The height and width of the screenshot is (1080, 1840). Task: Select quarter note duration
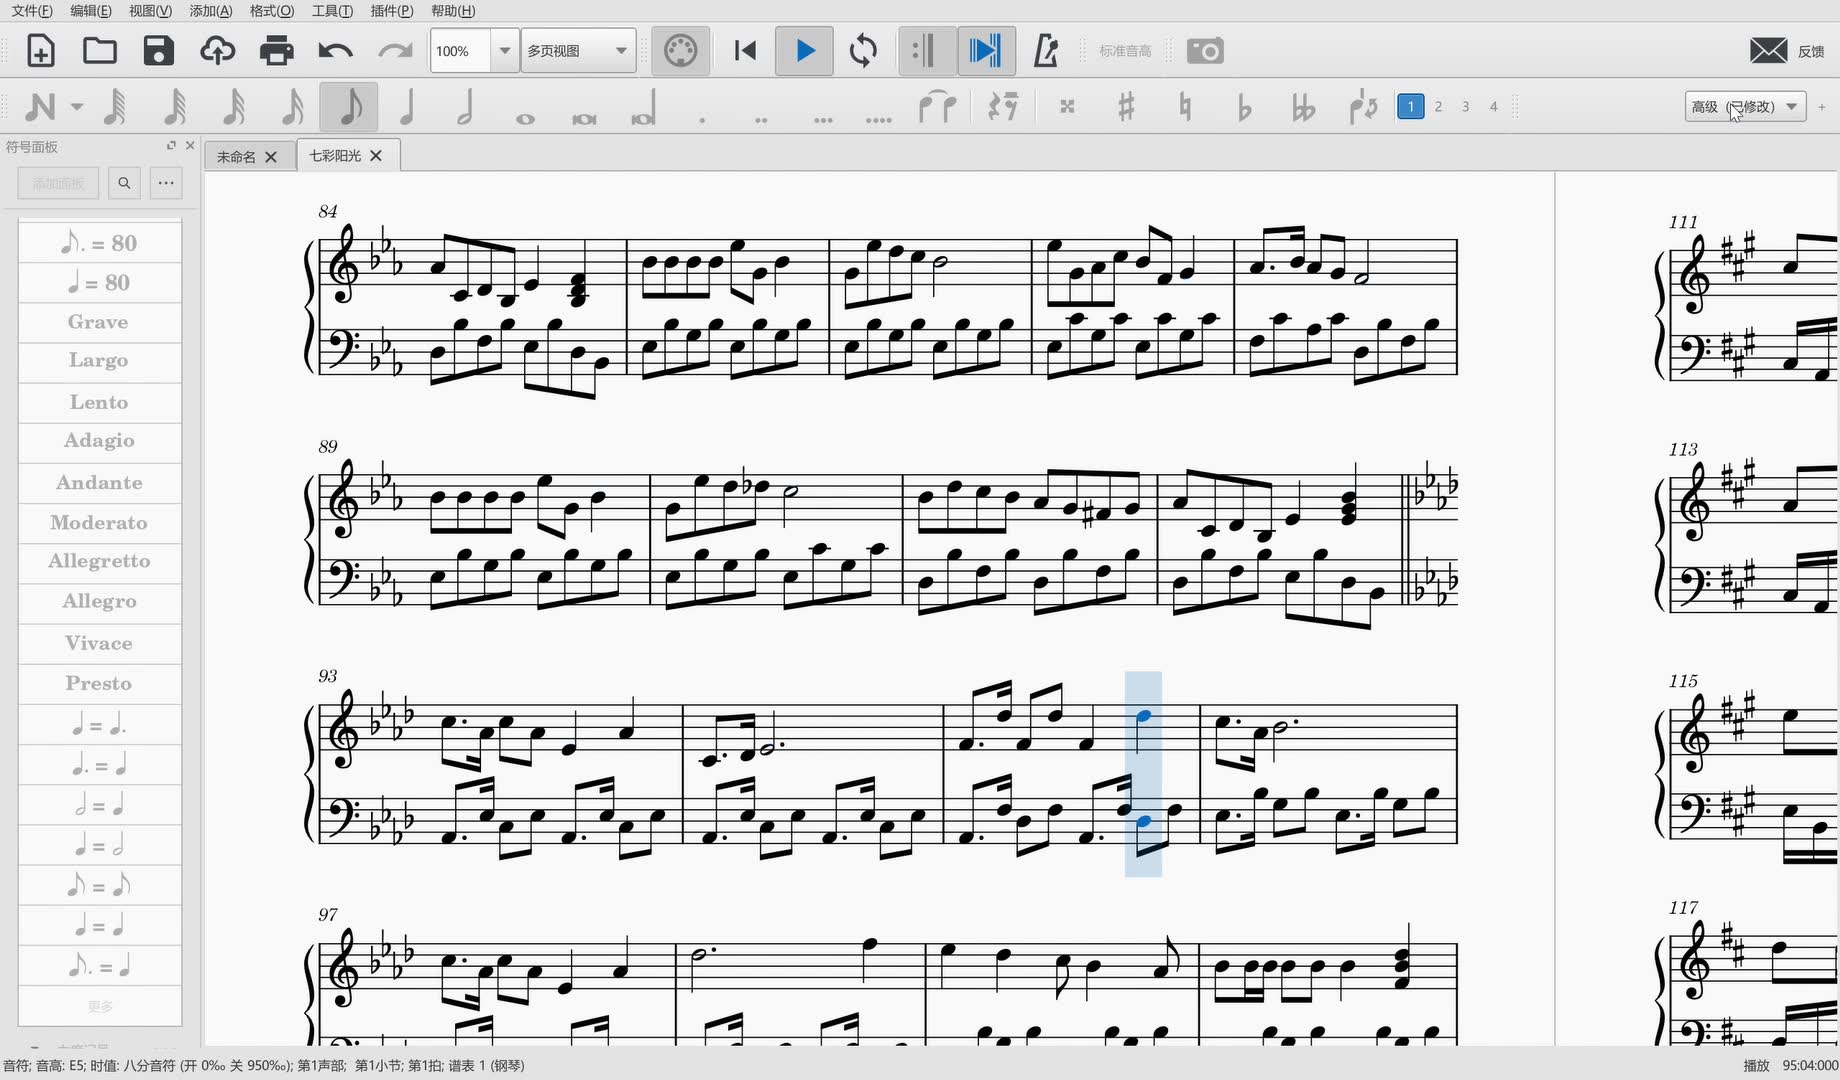pos(407,107)
